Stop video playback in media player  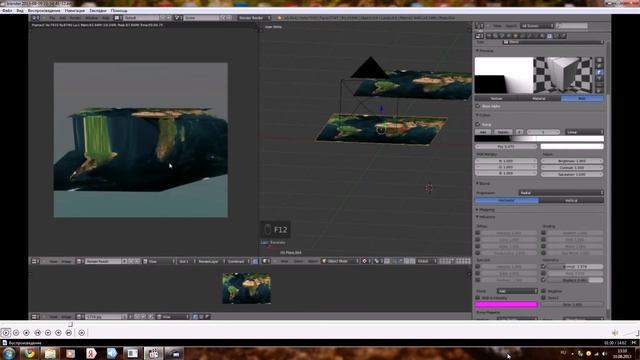click(26, 333)
